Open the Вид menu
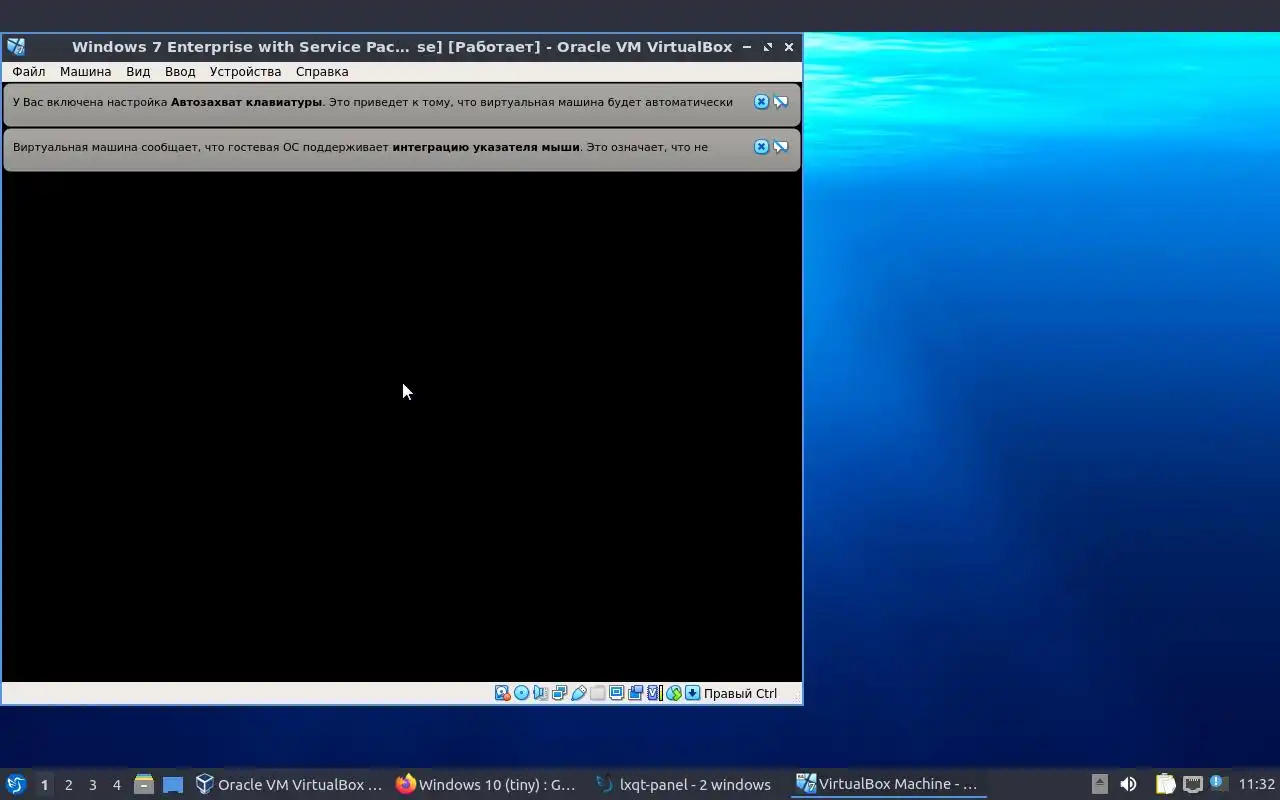1280x800 pixels. pos(138,72)
